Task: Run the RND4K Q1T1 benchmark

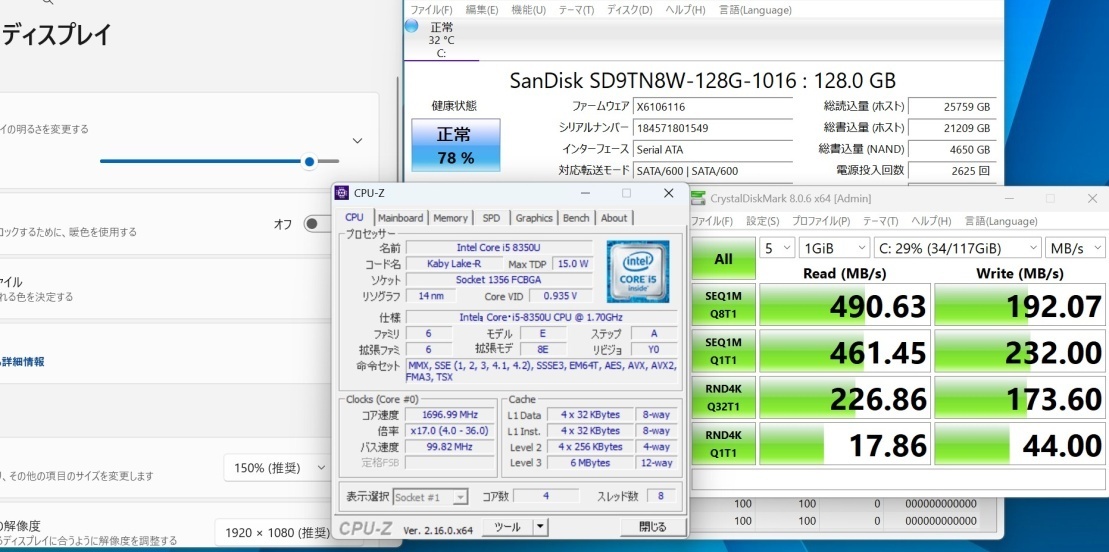Action: 723,444
